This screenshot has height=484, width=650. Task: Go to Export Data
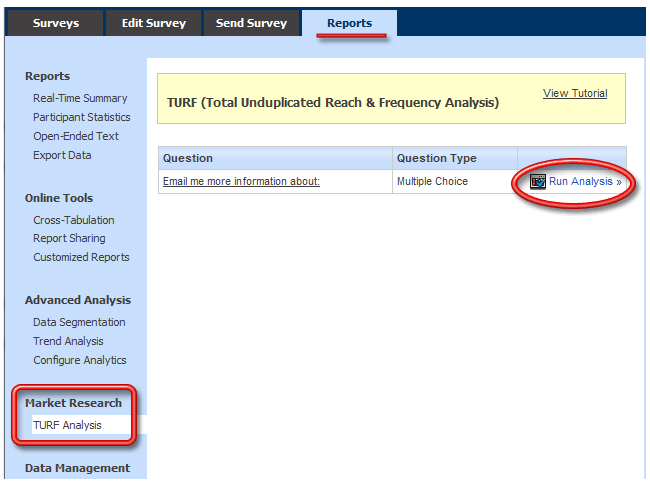point(62,155)
